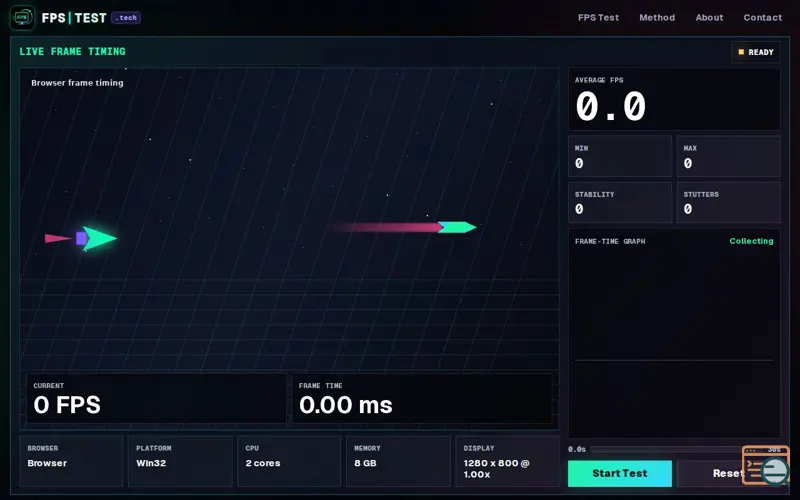The image size is (800, 500).
Task: Click the STUTTERS stat card
Action: (729, 203)
